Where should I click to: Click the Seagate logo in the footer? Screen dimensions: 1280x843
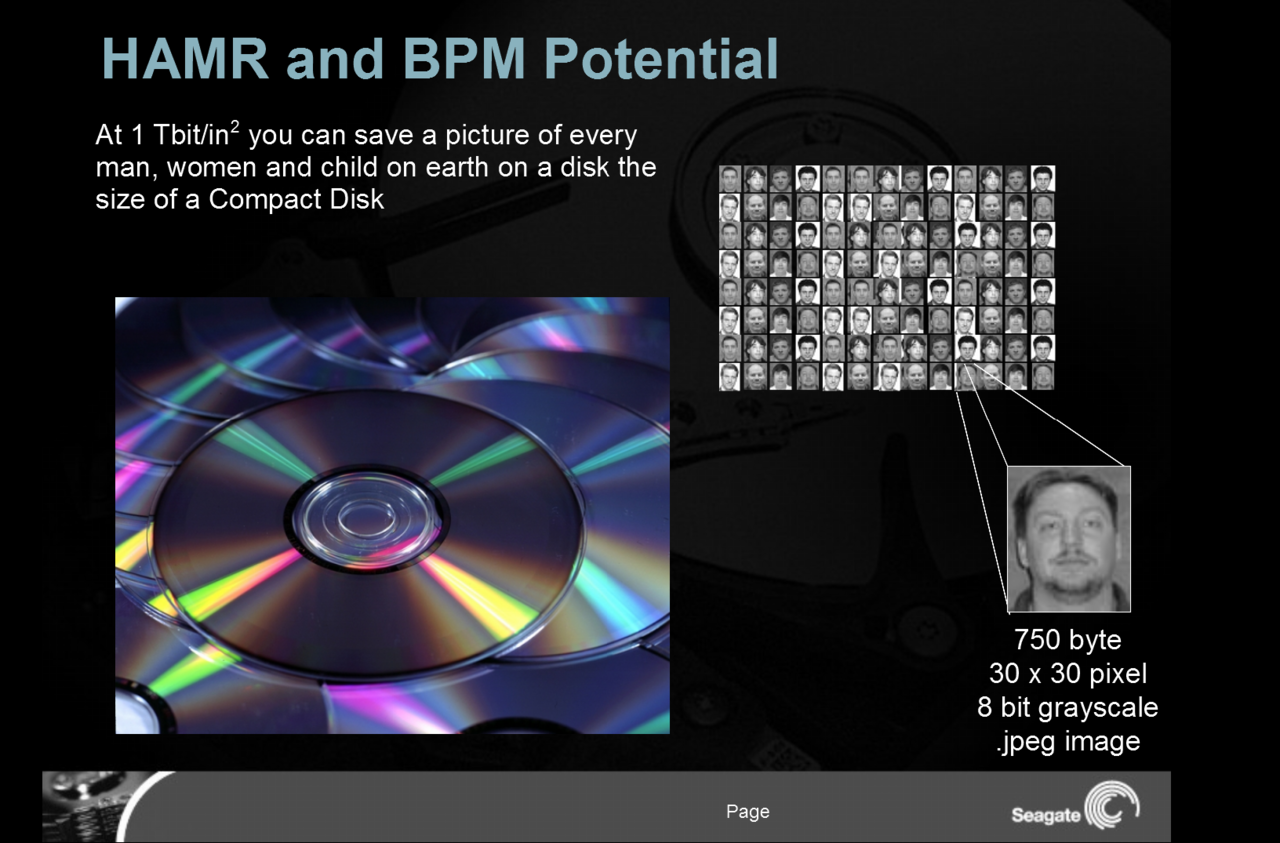(1076, 807)
